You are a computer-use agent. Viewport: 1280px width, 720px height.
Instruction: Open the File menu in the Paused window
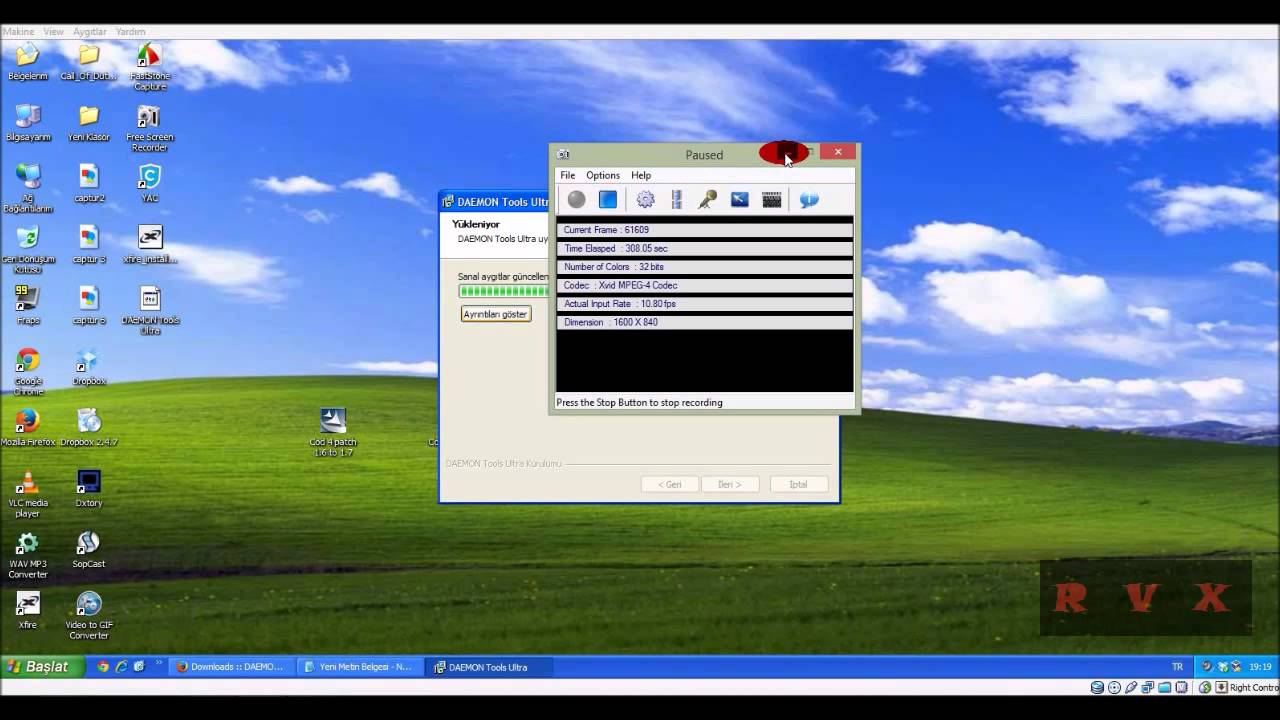(568, 175)
